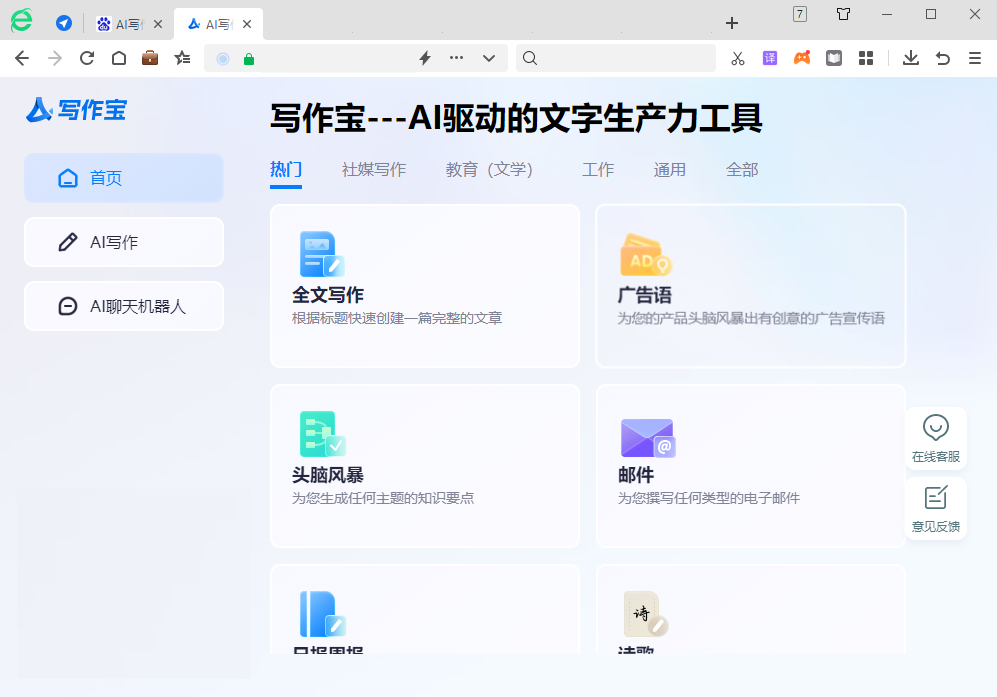
Task: Reload the page with the refresh icon
Action: click(87, 59)
